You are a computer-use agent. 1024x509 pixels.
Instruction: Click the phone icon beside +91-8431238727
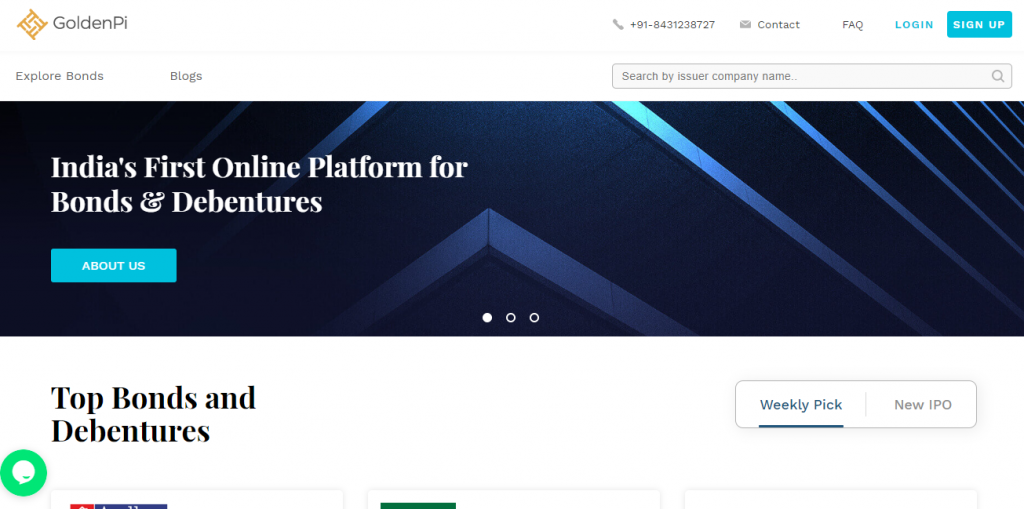[x=618, y=25]
